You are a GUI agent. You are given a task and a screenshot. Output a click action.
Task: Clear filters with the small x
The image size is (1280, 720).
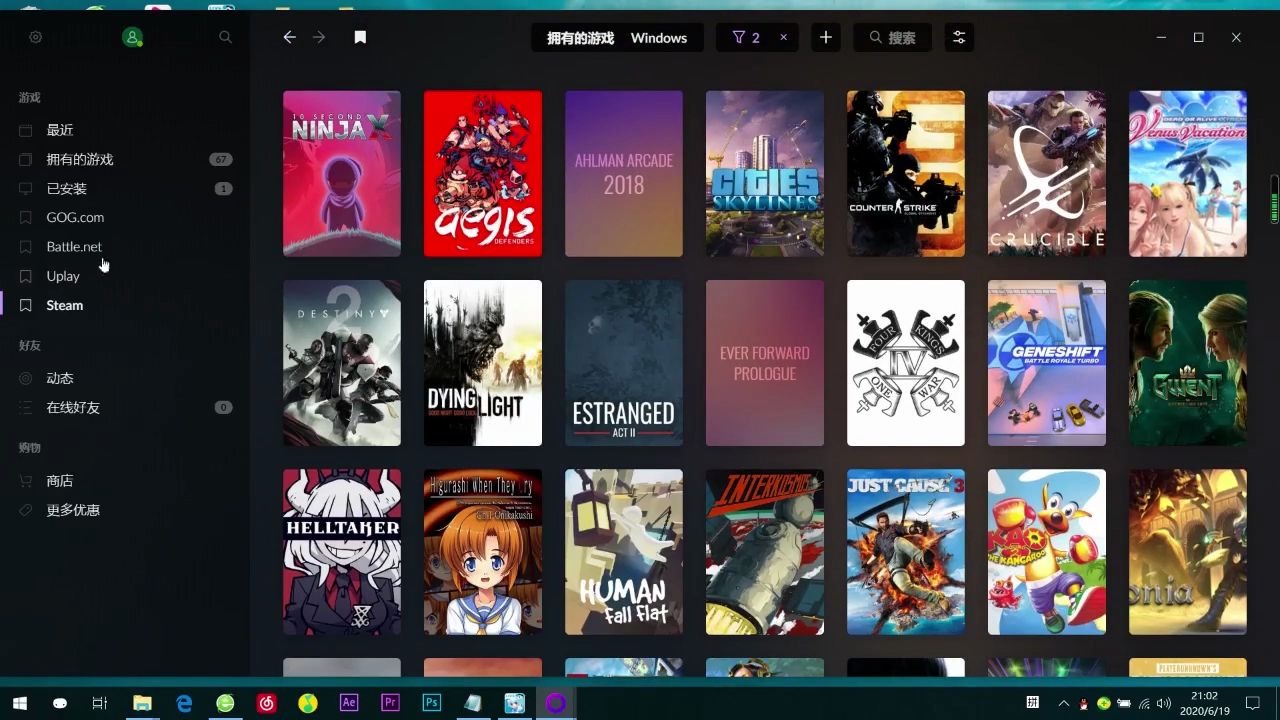(x=783, y=37)
